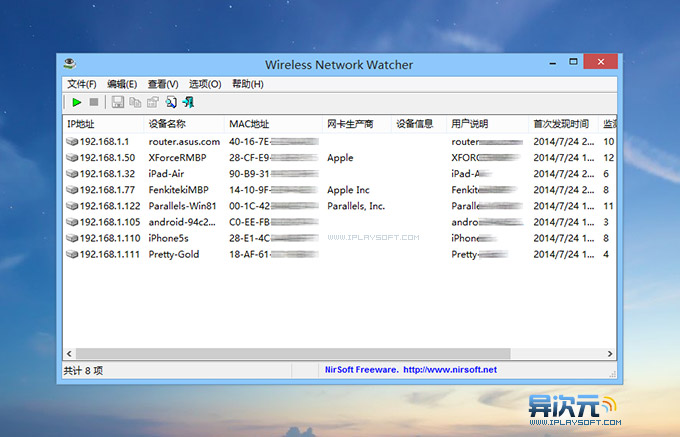680x437 pixels.
Task: Open the properties toolbar icon
Action: (153, 102)
